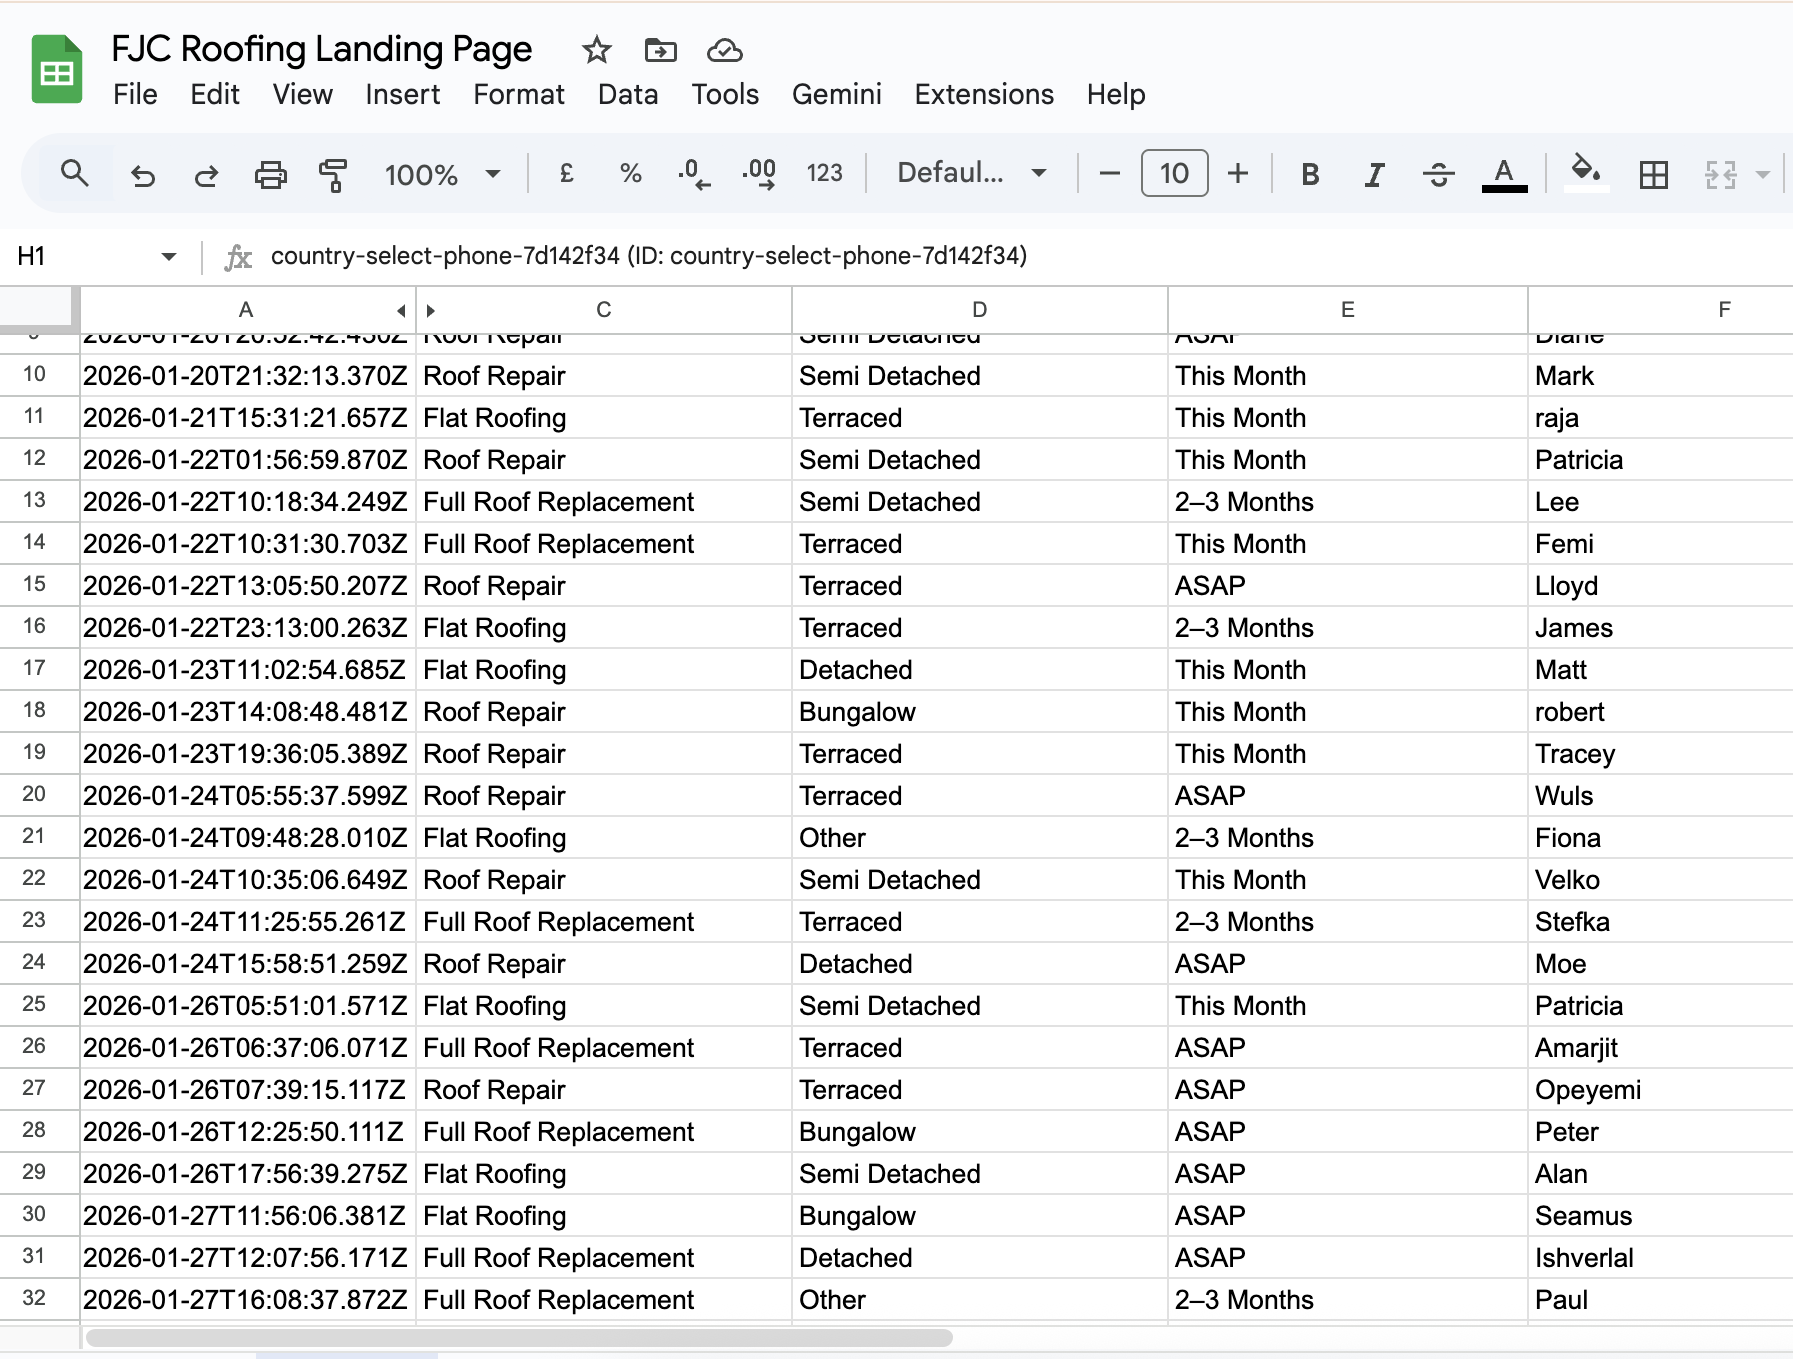Print the spreadsheet
The image size is (1793, 1359).
pyautogui.click(x=271, y=173)
